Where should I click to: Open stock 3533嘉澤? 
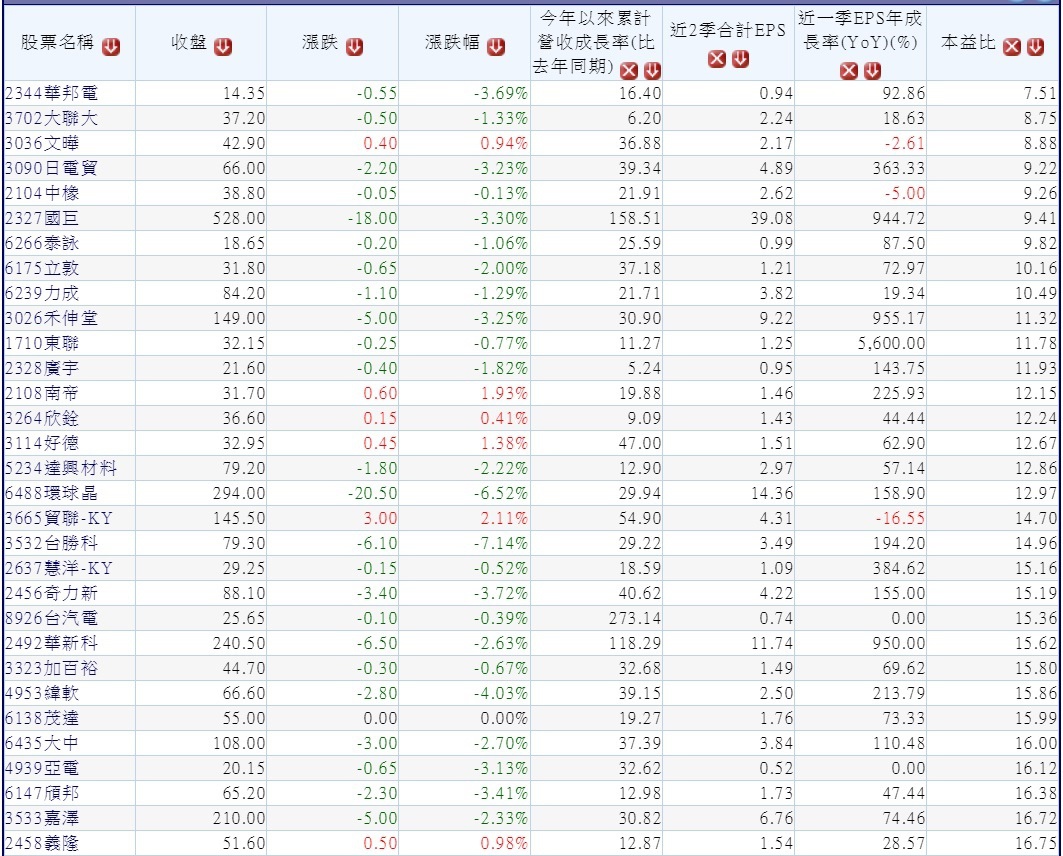point(42,819)
